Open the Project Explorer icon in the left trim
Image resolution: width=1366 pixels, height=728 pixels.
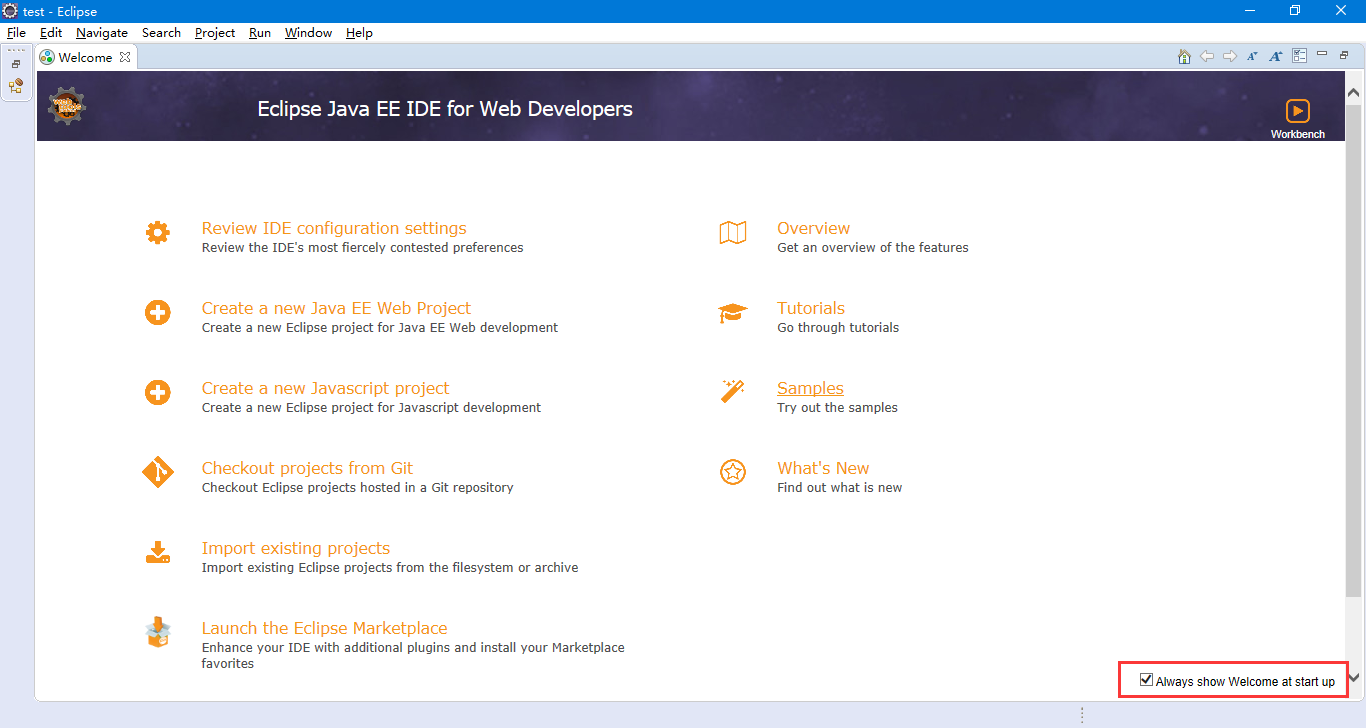tap(16, 87)
